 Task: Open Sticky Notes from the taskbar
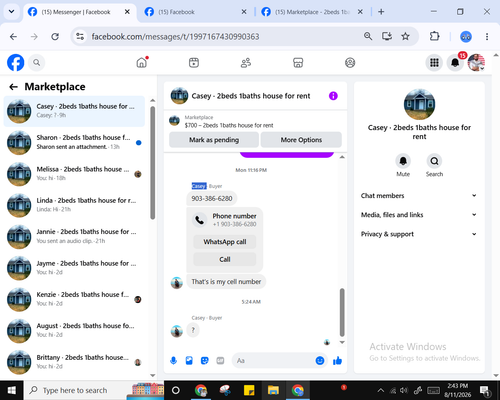click(x=249, y=390)
